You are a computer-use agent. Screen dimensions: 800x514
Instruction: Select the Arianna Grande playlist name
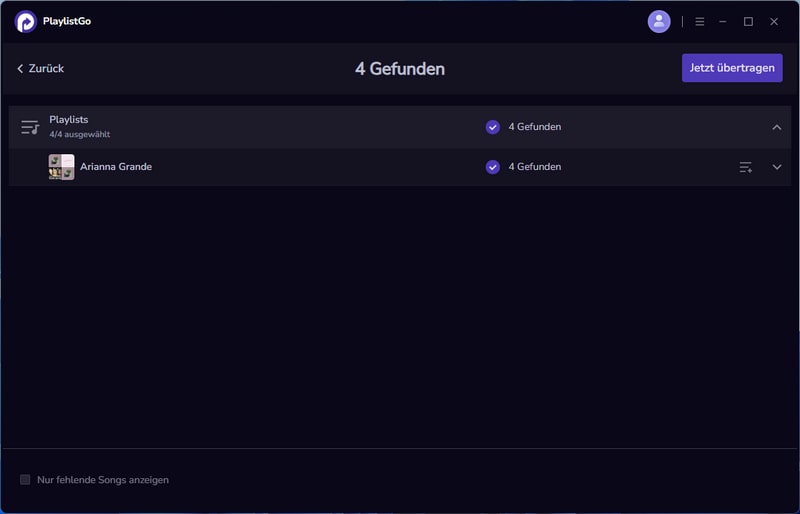click(x=116, y=167)
